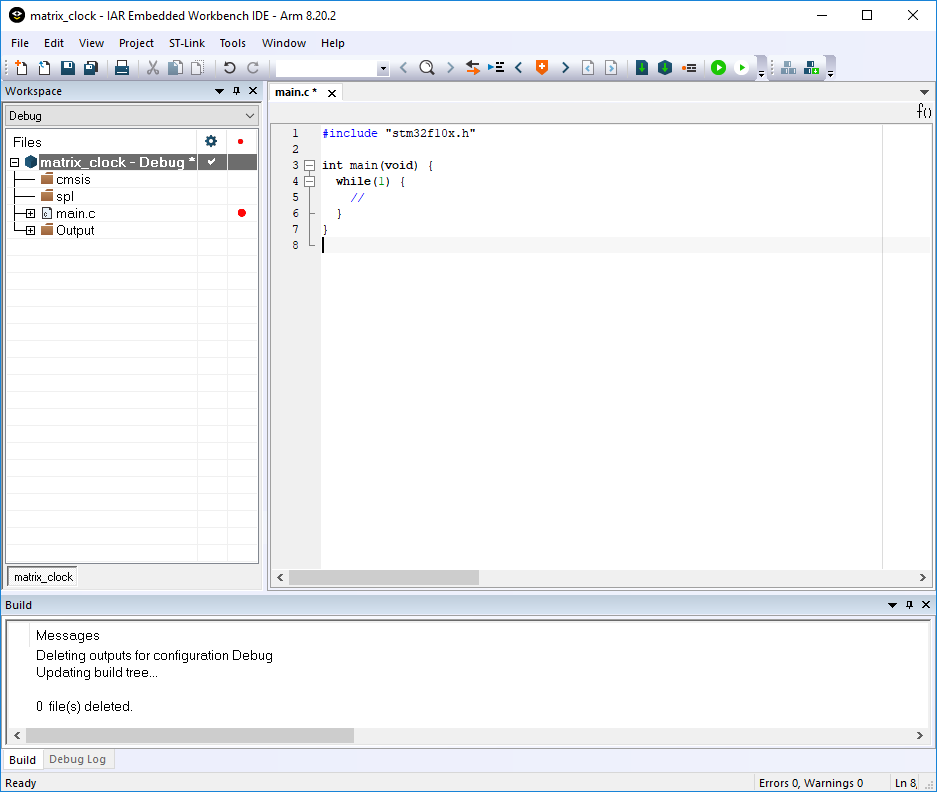
Task: Close the Build panel
Action: [x=926, y=604]
